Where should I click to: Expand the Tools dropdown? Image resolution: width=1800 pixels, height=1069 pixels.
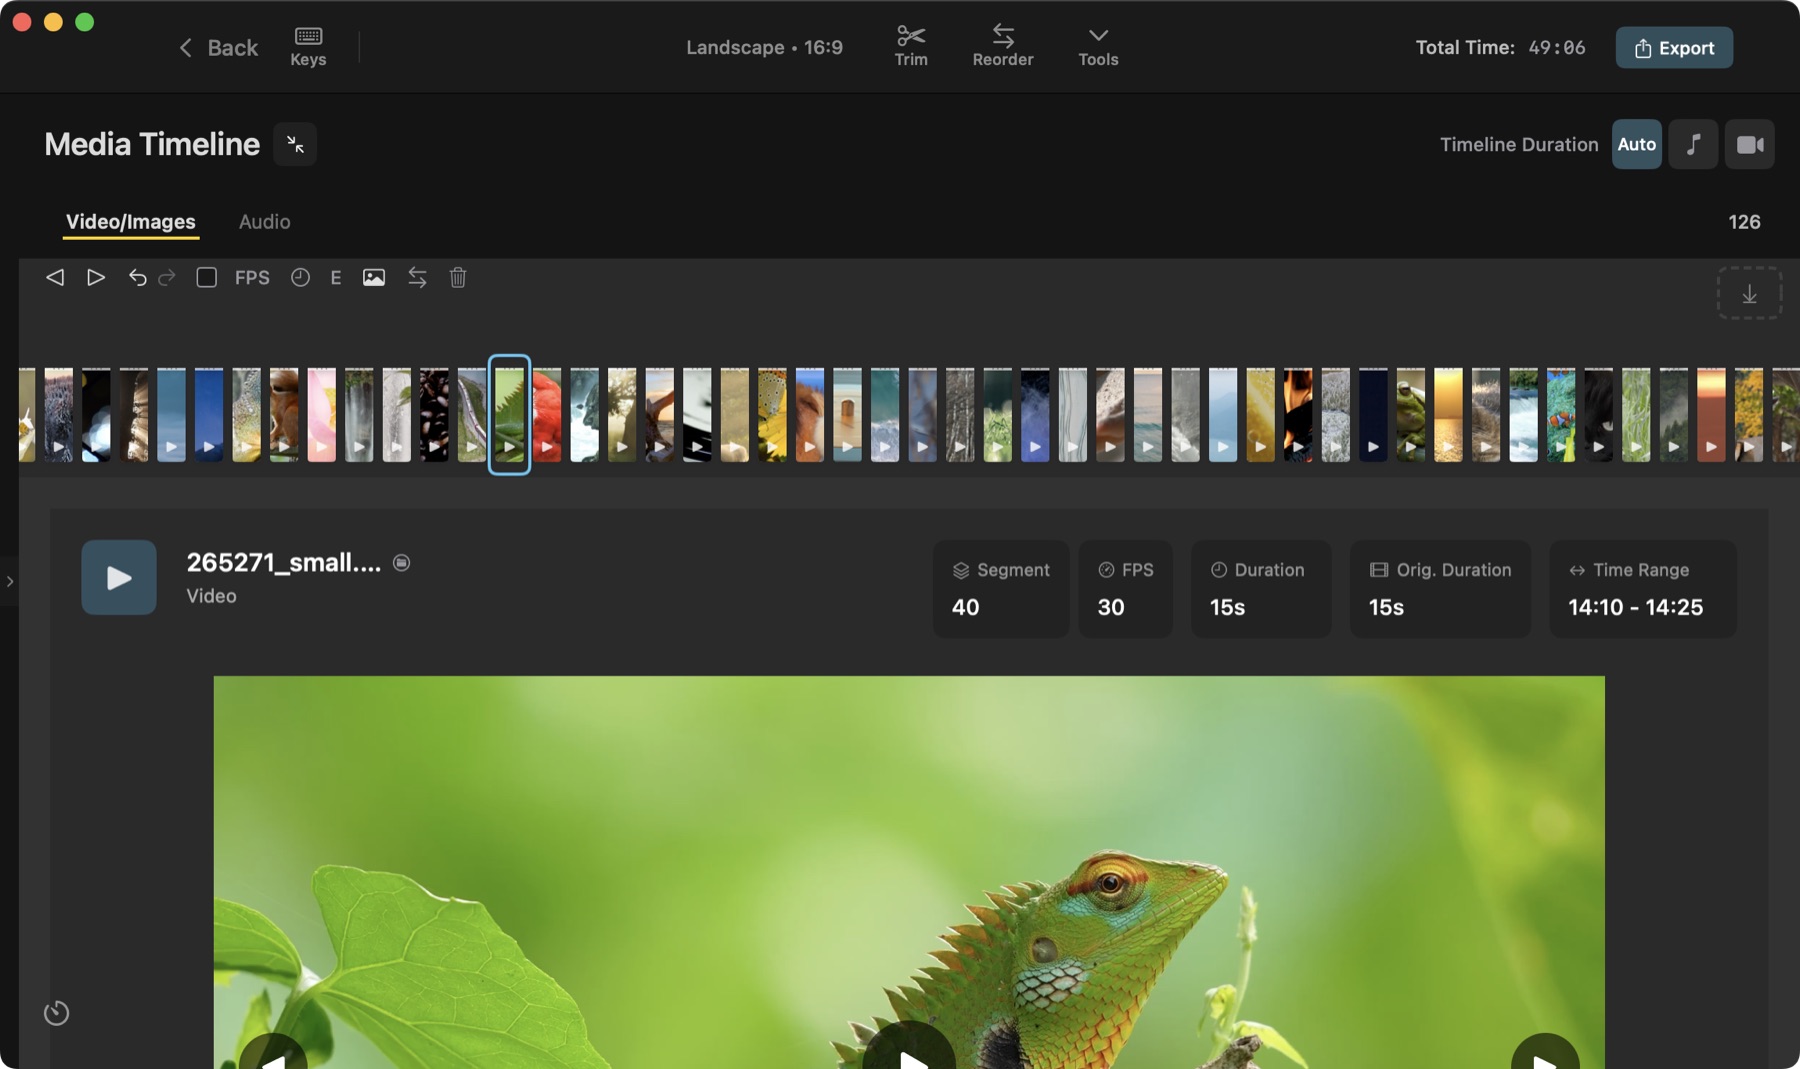(x=1098, y=47)
